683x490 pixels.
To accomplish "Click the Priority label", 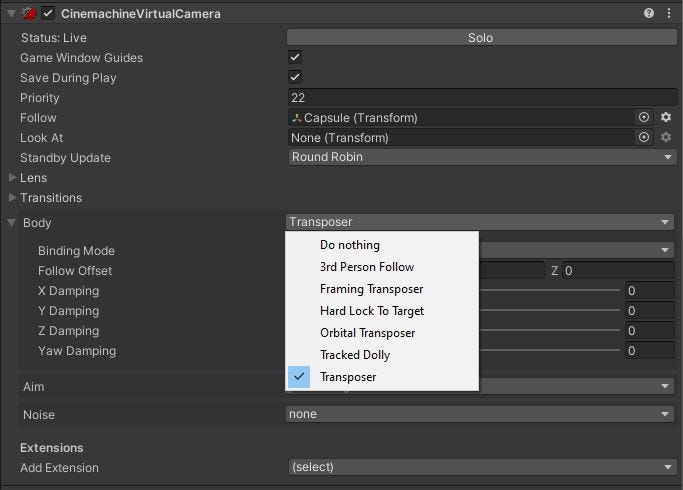I will point(40,98).
